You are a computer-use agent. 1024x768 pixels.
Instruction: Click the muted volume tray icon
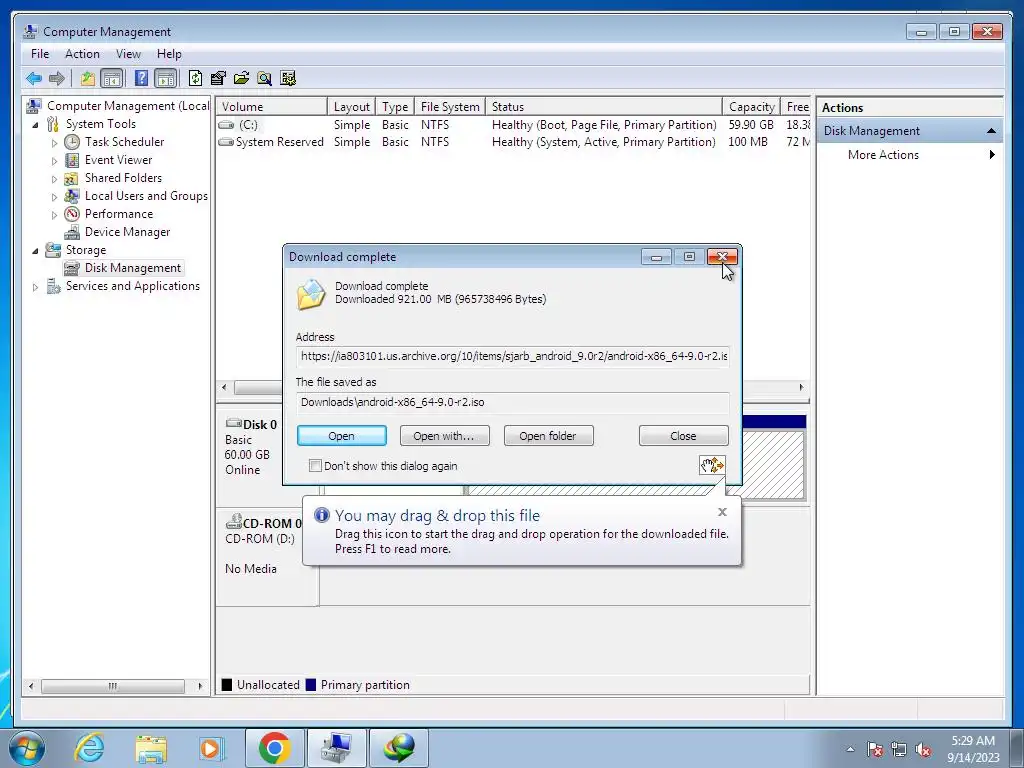point(923,749)
